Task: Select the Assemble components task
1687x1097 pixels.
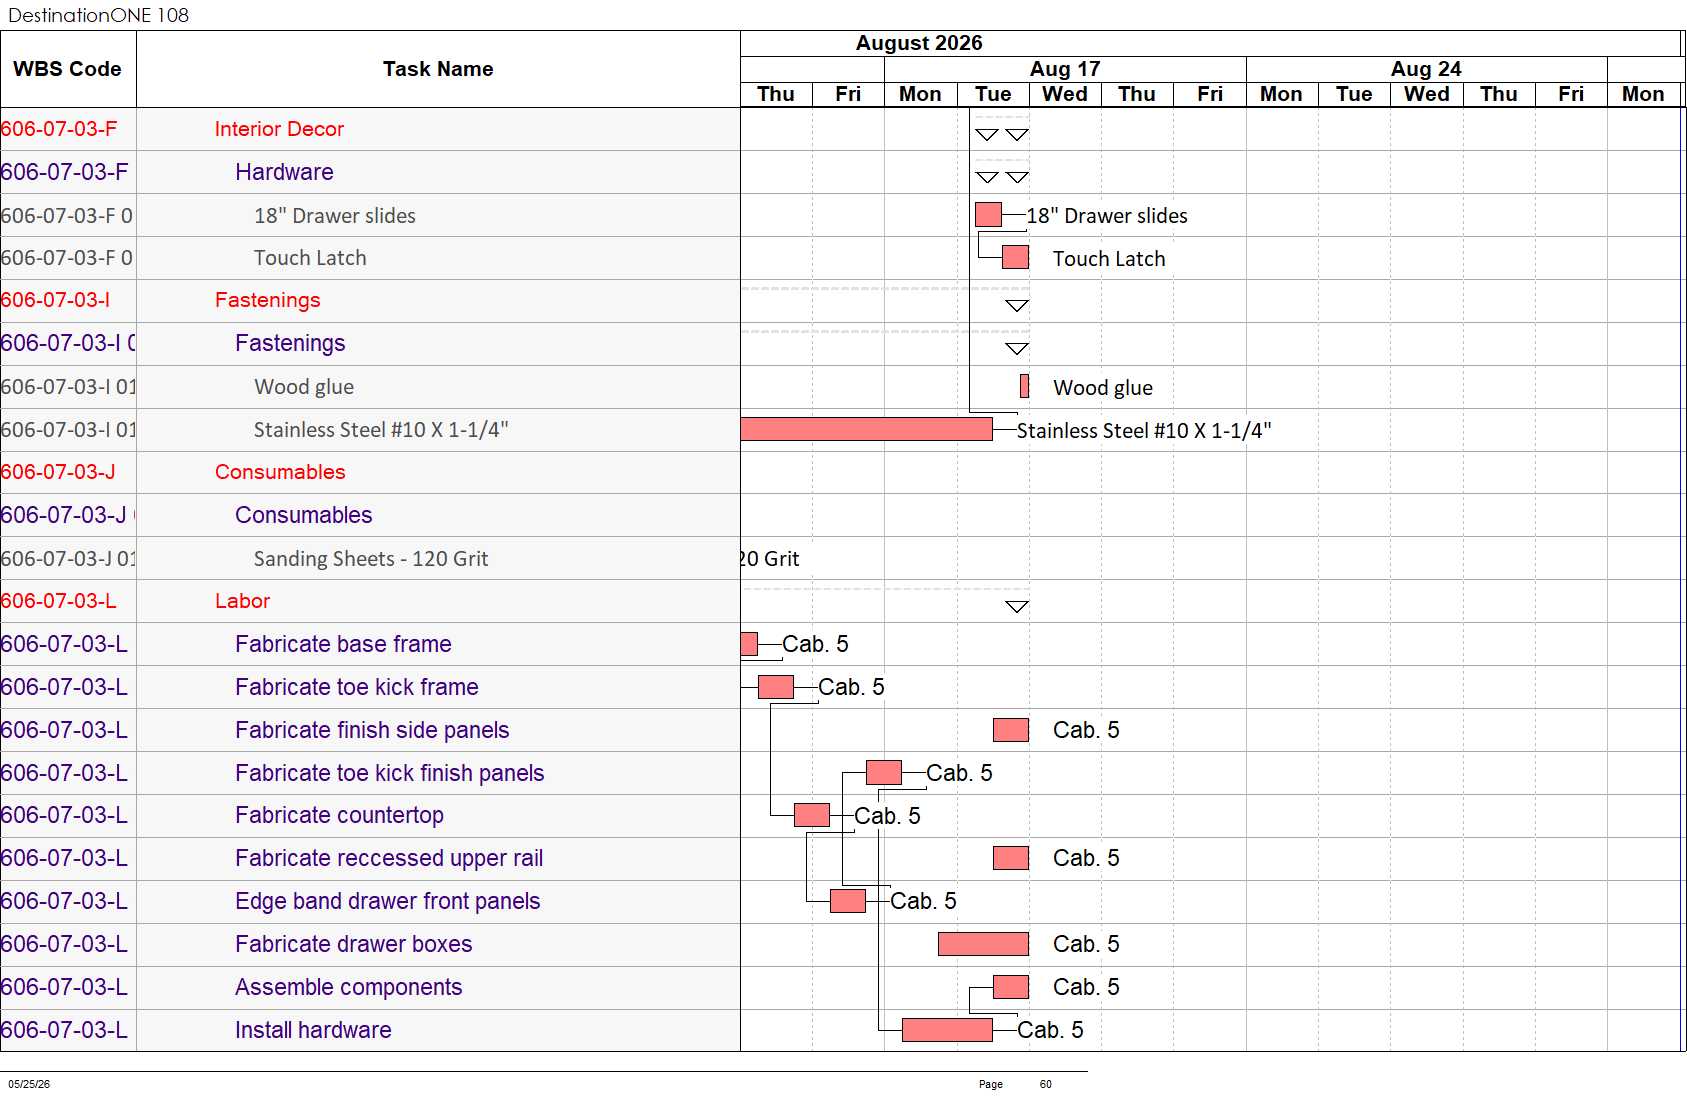Action: click(349, 987)
